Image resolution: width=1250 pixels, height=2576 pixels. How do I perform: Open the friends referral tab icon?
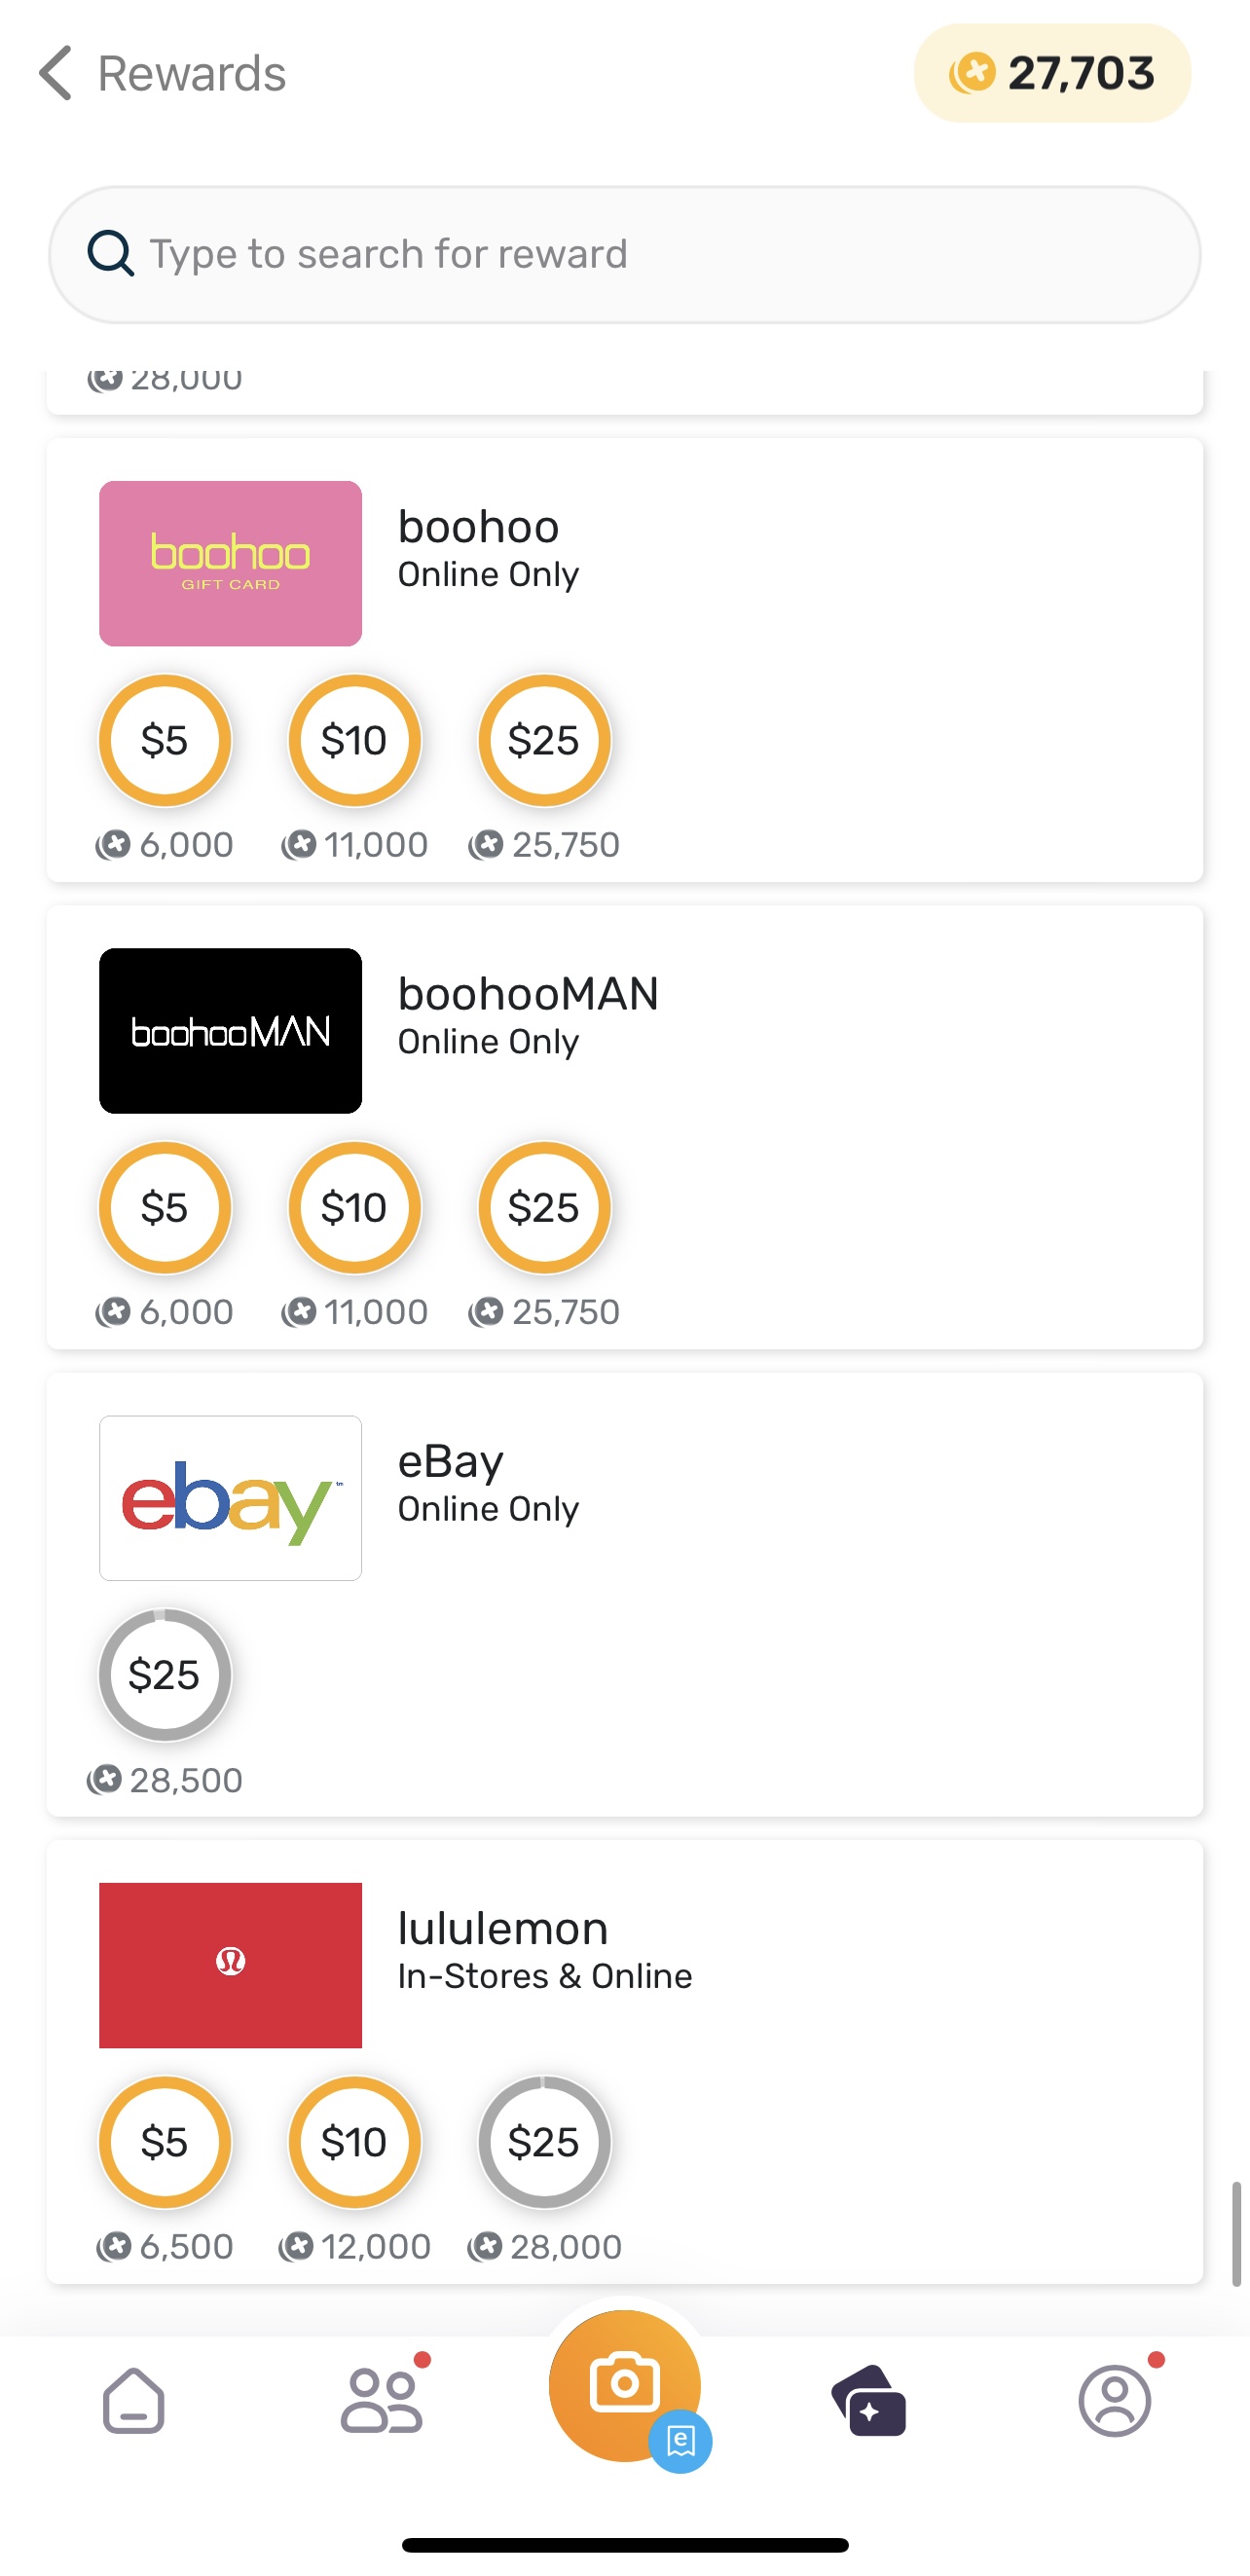tap(381, 2400)
